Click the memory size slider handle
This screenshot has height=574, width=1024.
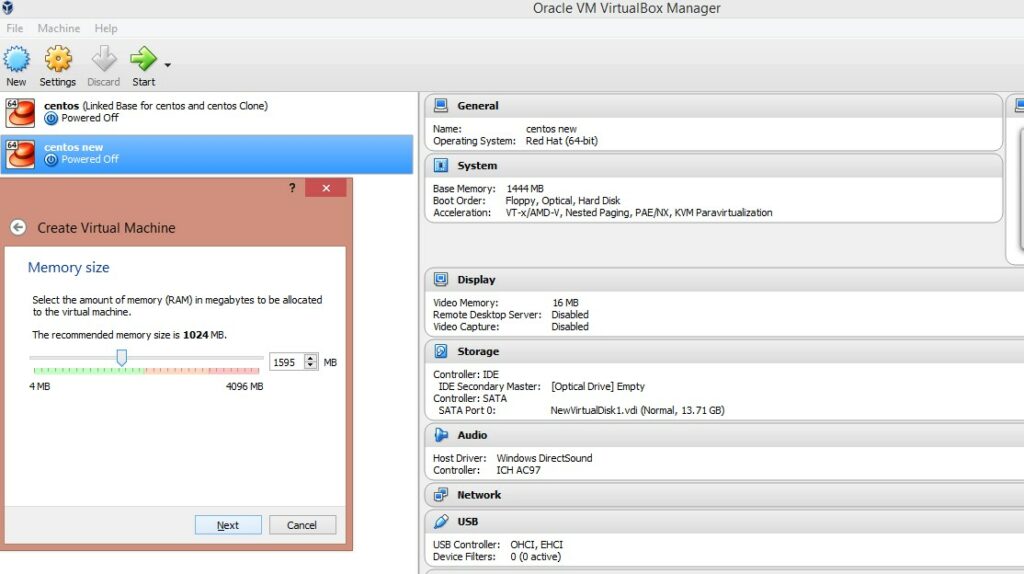coord(121,357)
